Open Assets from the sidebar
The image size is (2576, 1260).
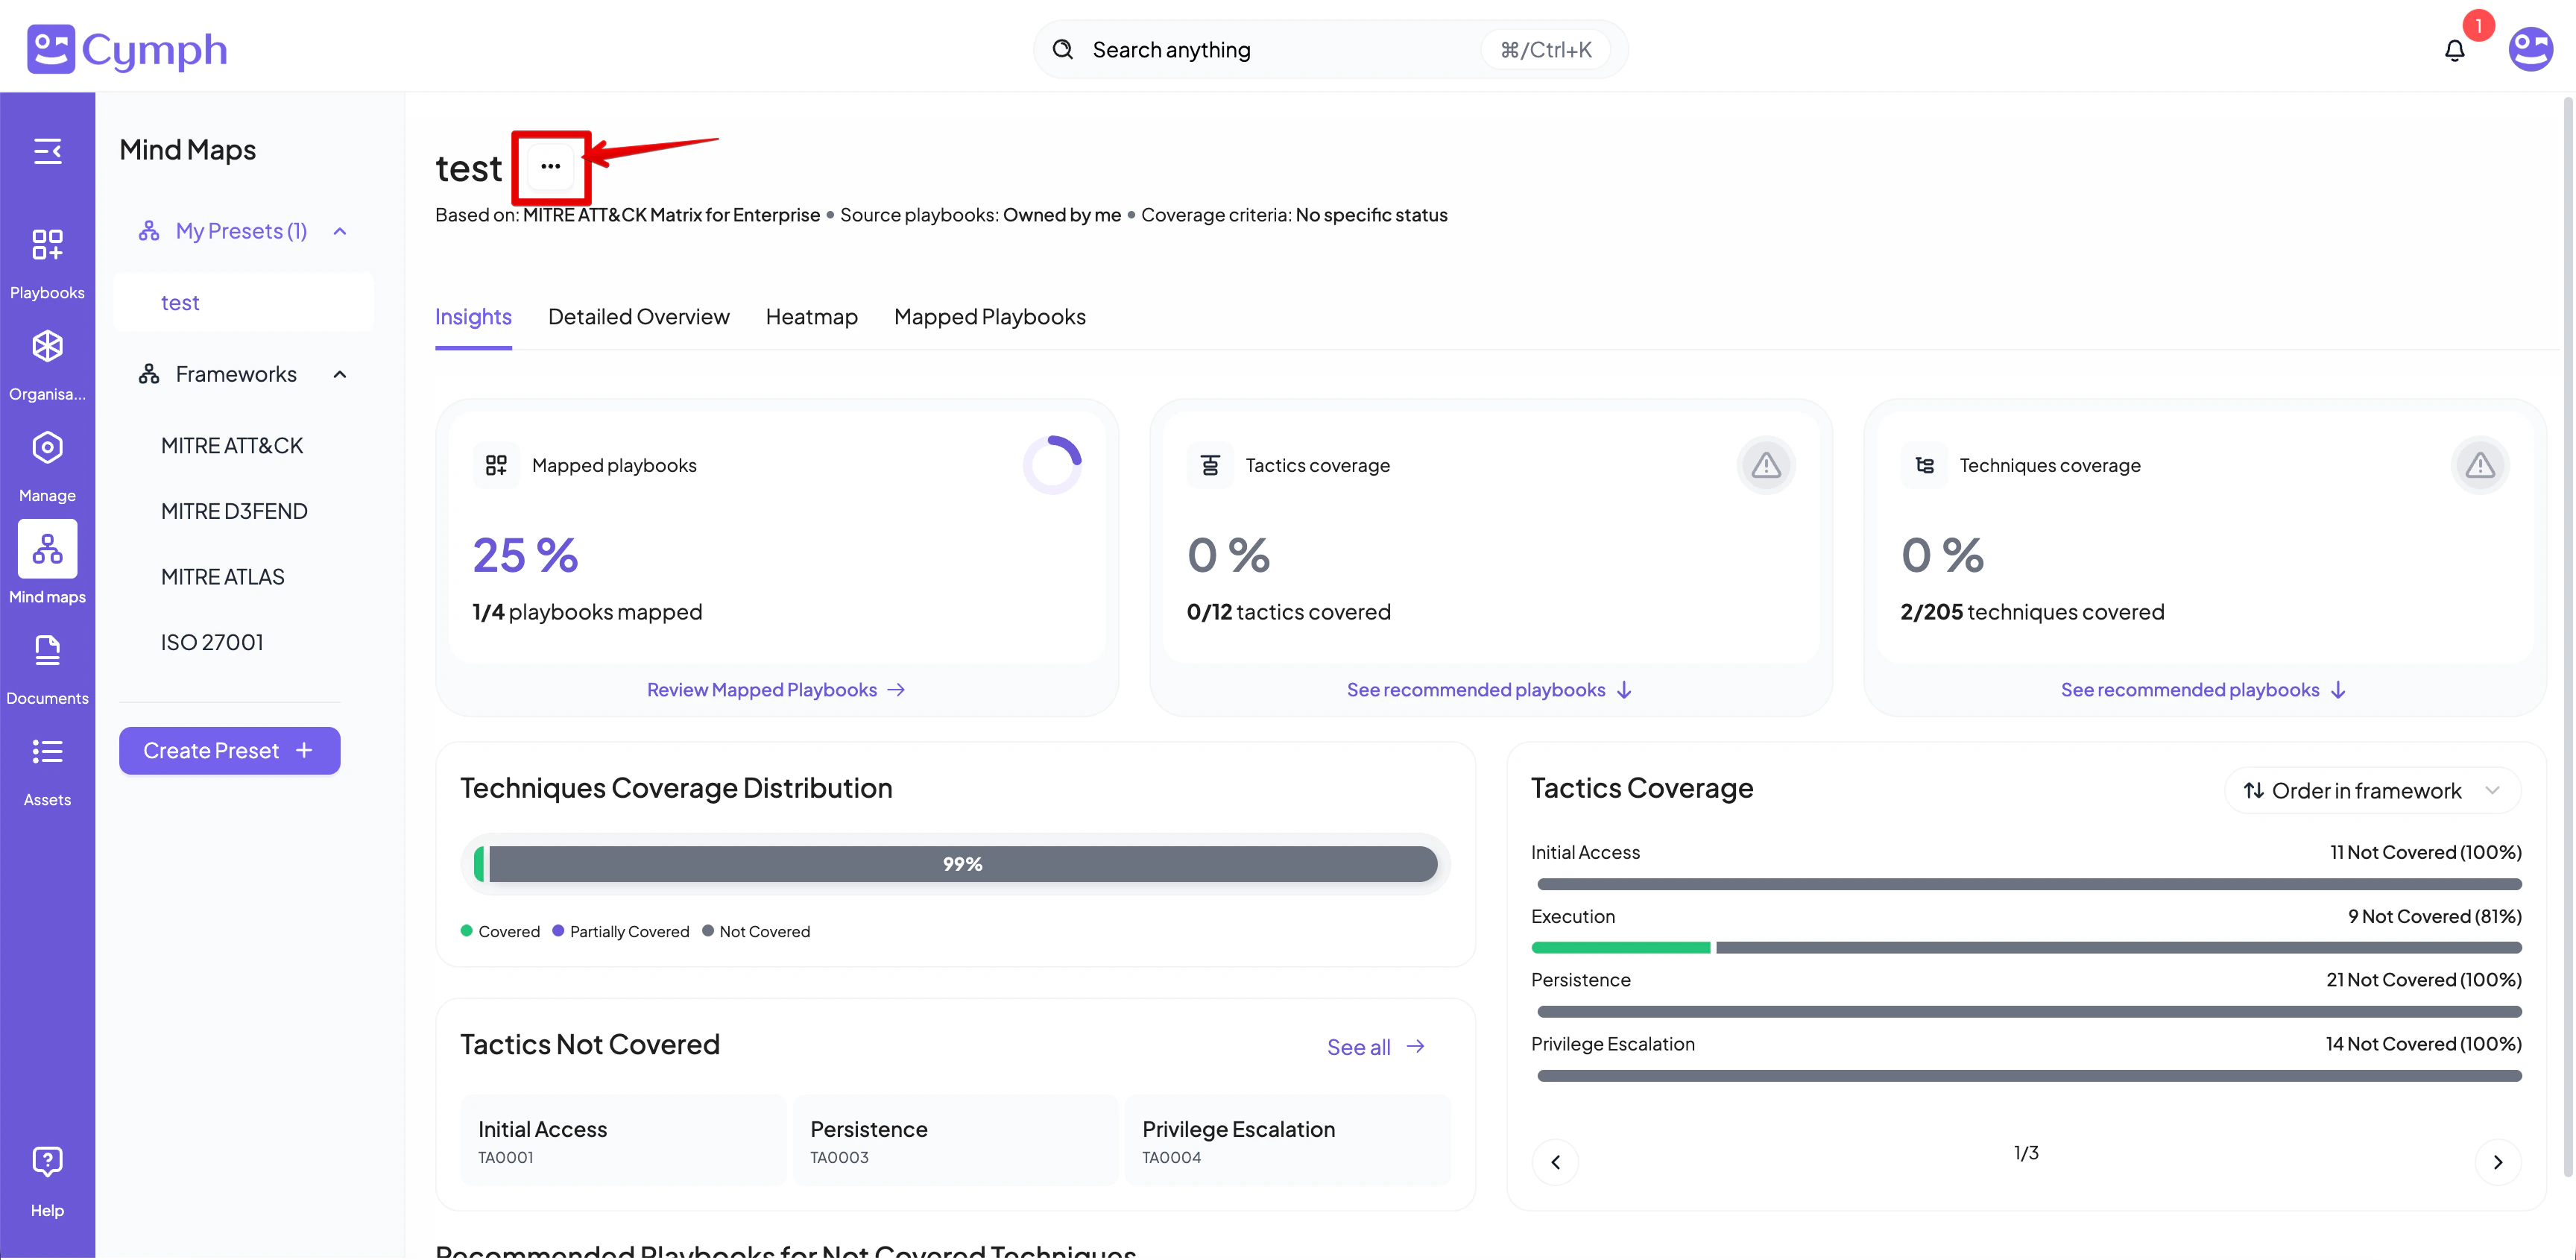(47, 771)
